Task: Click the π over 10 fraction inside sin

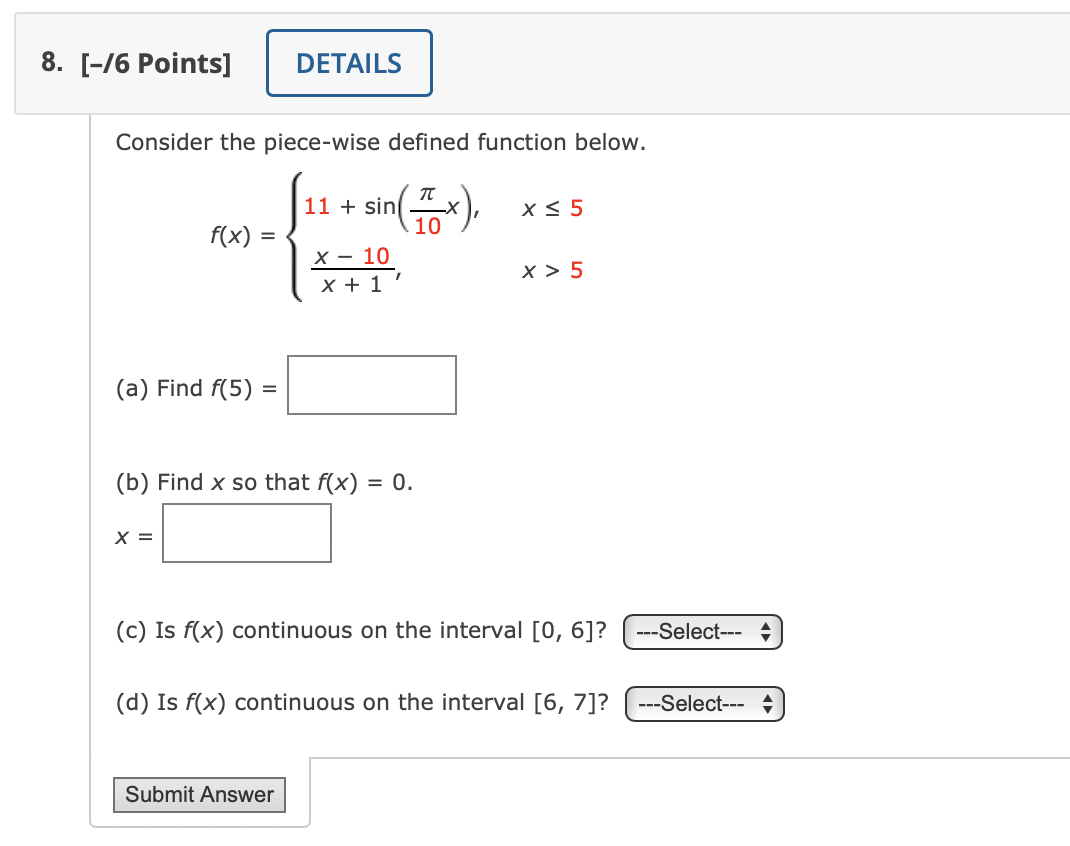Action: (x=428, y=210)
